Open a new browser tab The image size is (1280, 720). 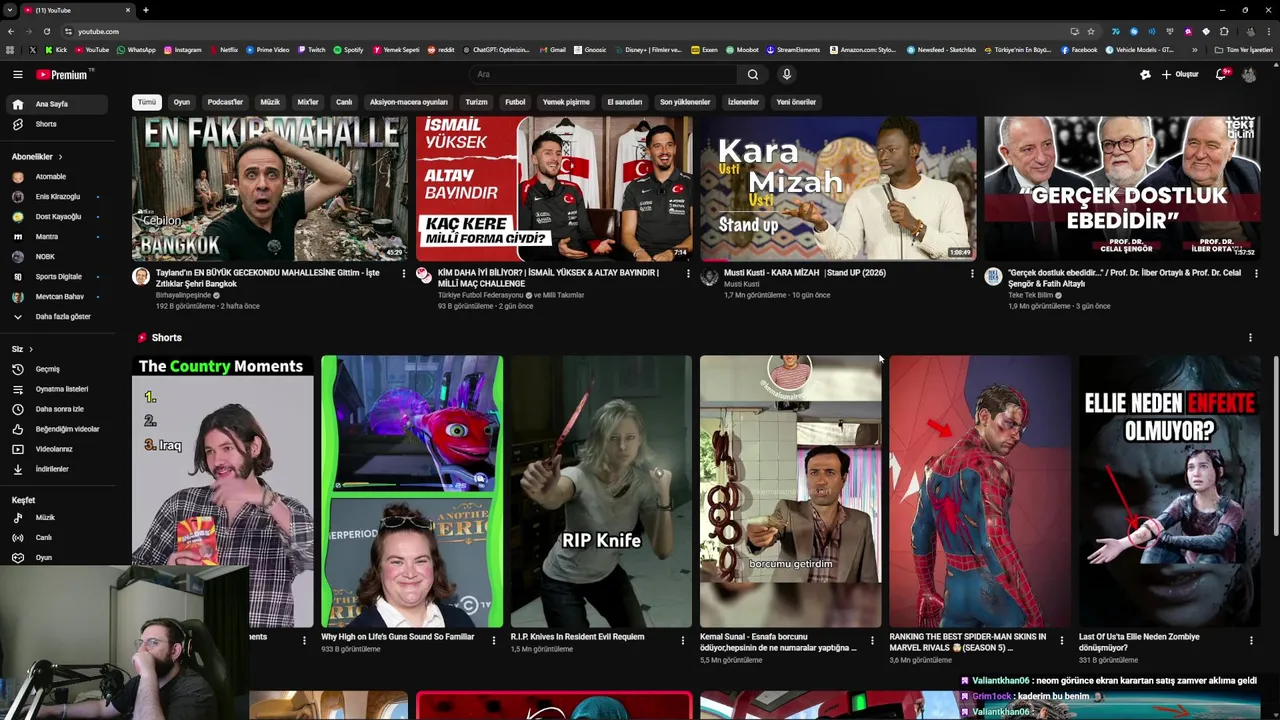pos(145,10)
